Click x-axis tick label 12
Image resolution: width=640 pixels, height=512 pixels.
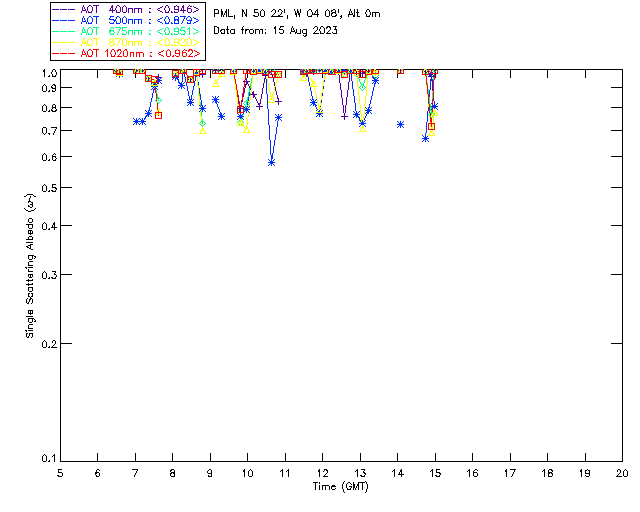coord(322,474)
